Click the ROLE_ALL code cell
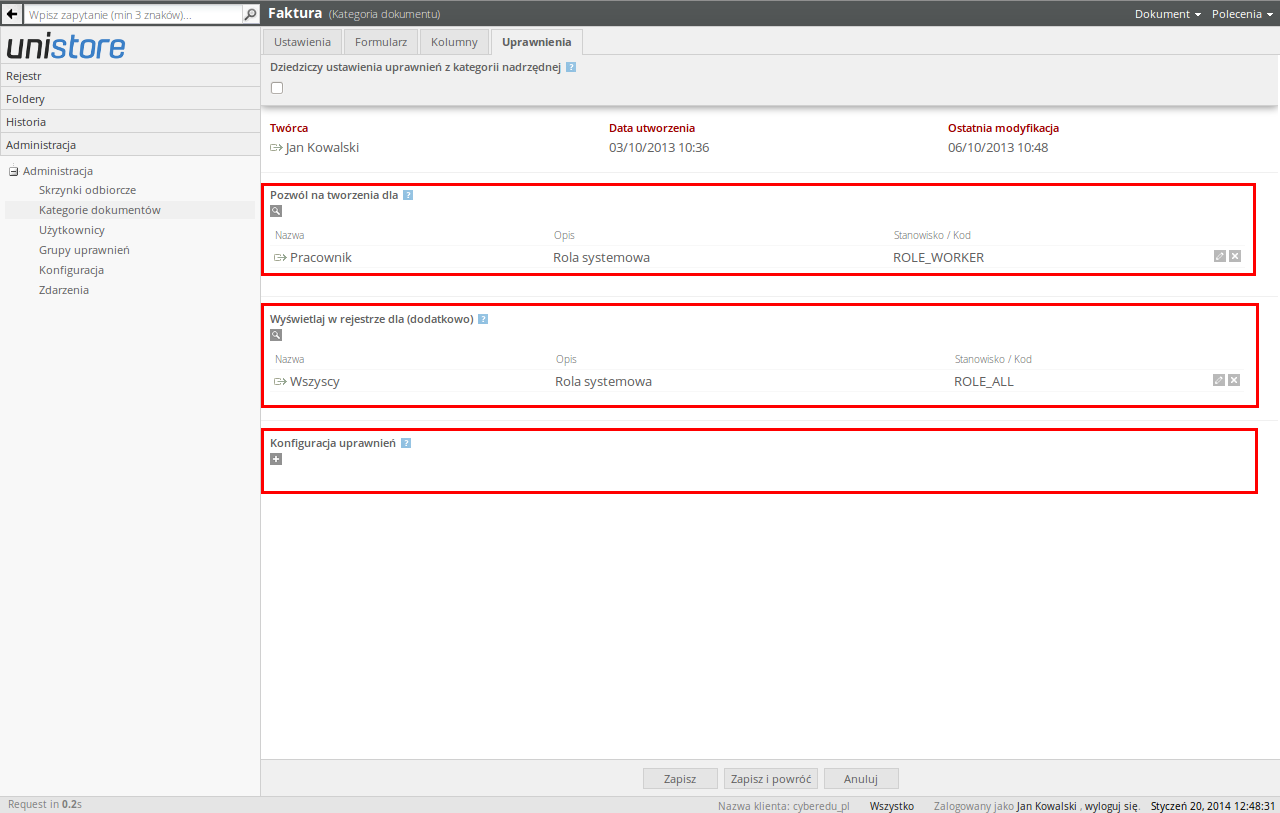The width and height of the screenshot is (1280, 813). (x=984, y=381)
